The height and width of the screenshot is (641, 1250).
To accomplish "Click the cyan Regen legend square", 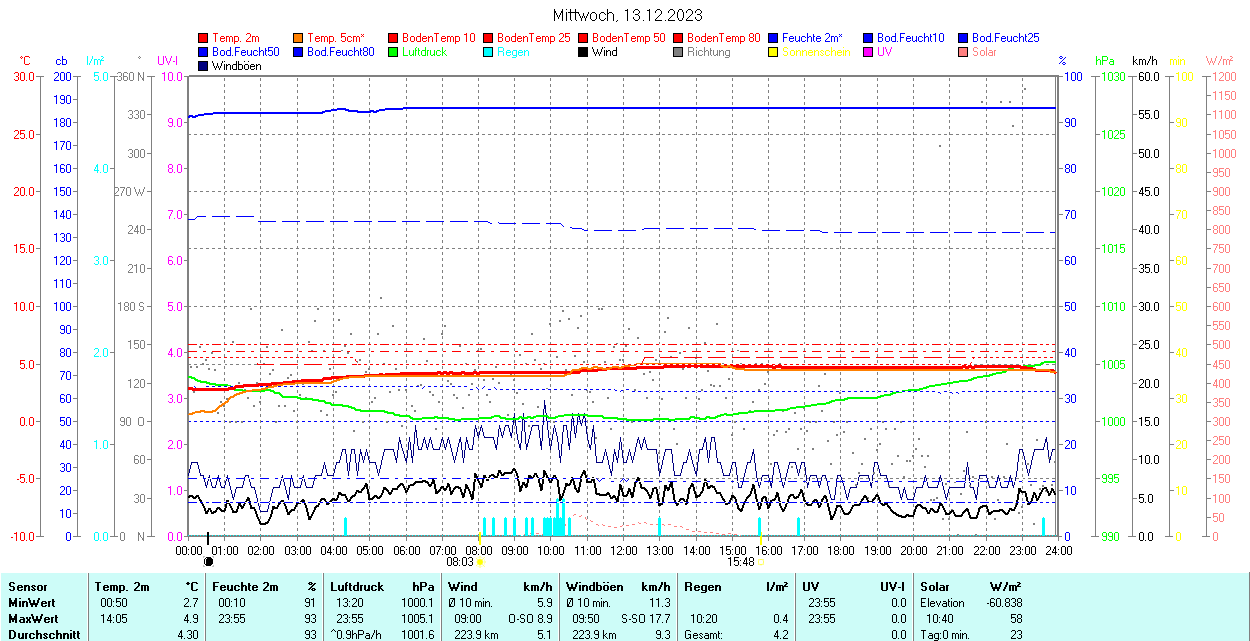I will click(489, 52).
